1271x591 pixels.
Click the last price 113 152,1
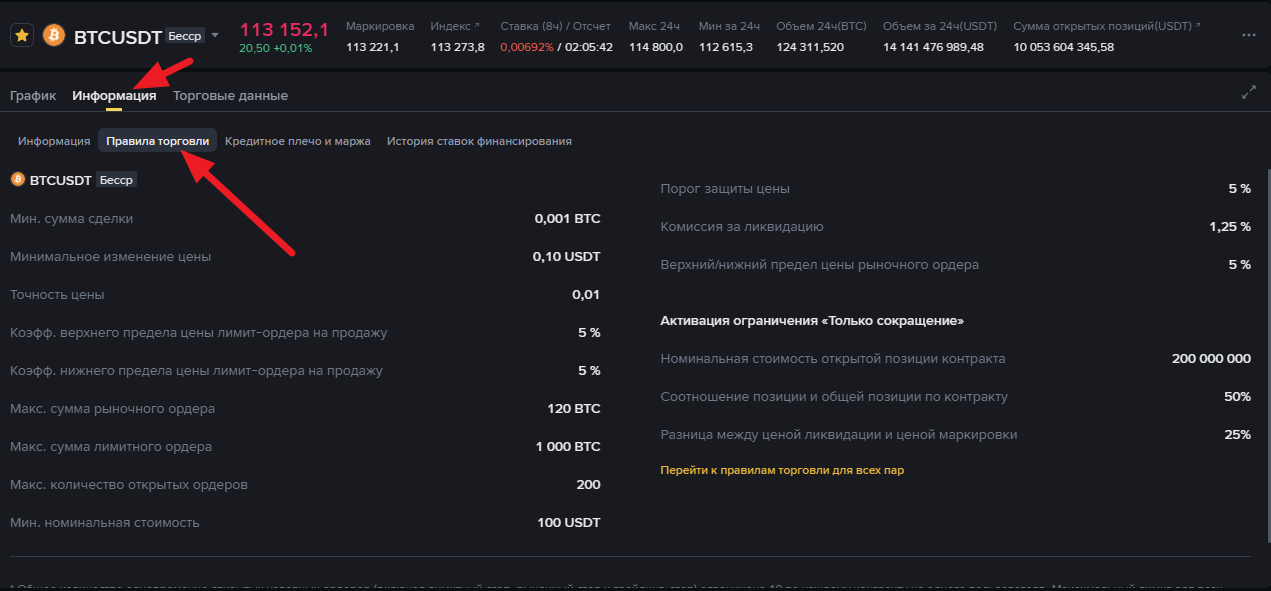284,30
